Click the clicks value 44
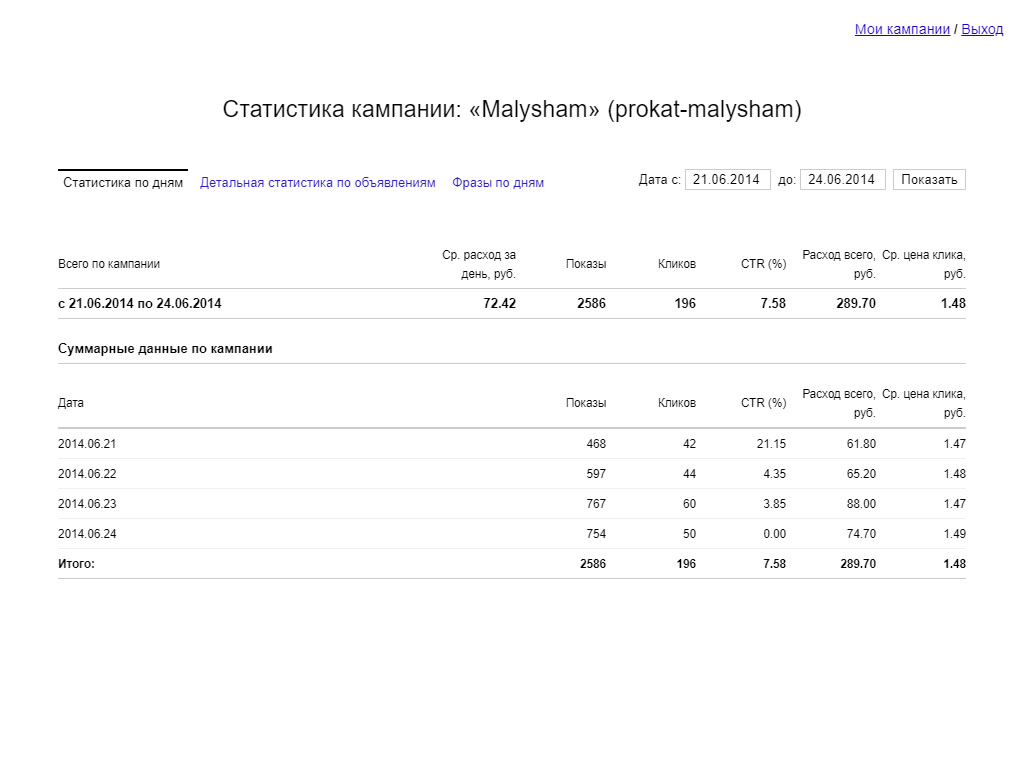Viewport: 1024px width, 768px height. point(690,473)
